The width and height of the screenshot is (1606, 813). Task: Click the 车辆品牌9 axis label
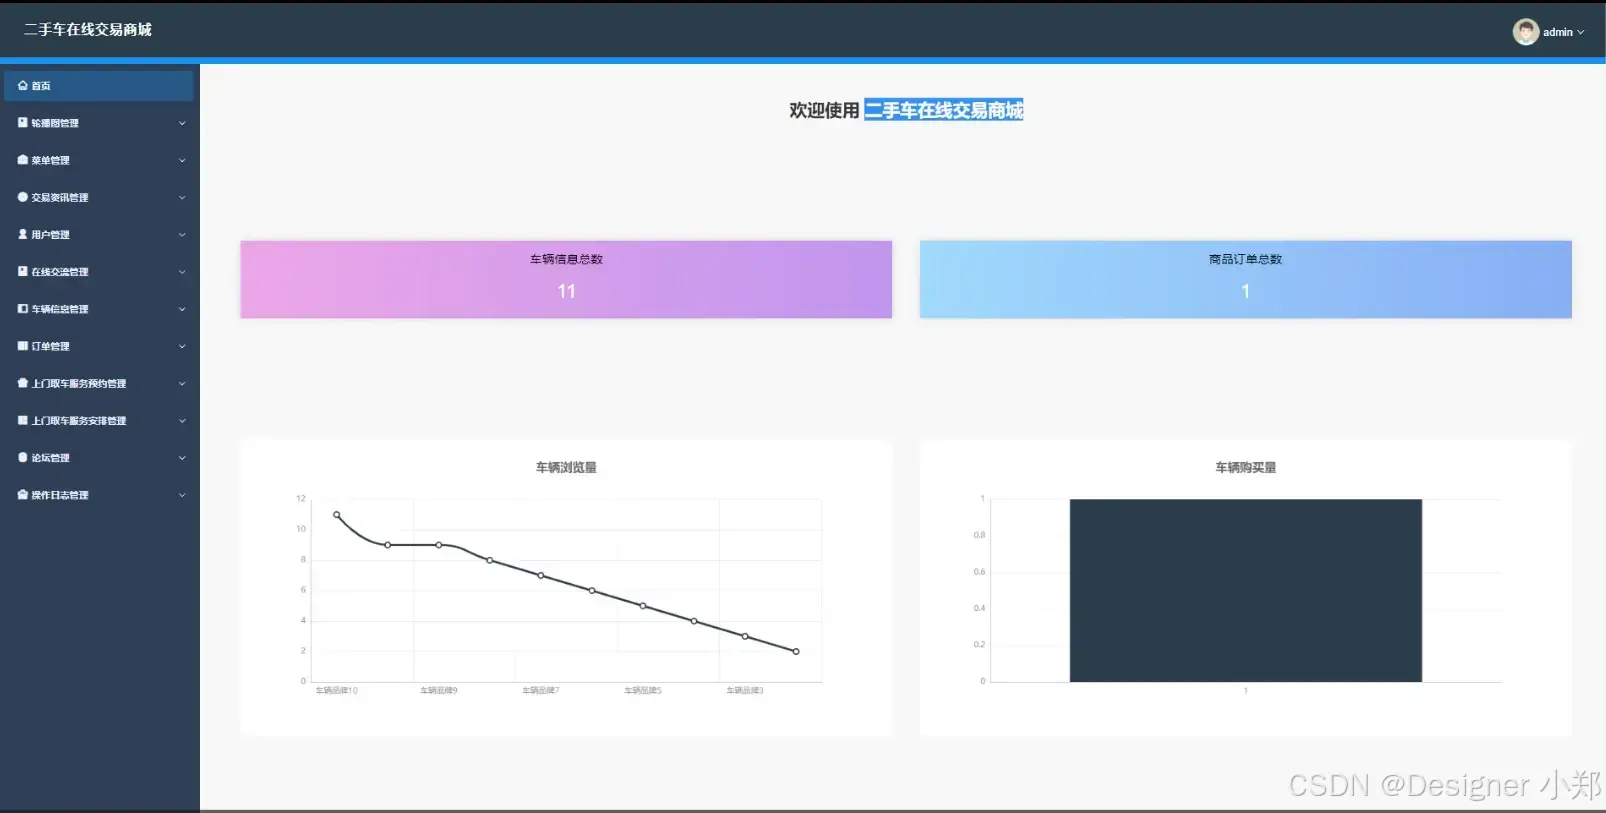click(x=439, y=691)
